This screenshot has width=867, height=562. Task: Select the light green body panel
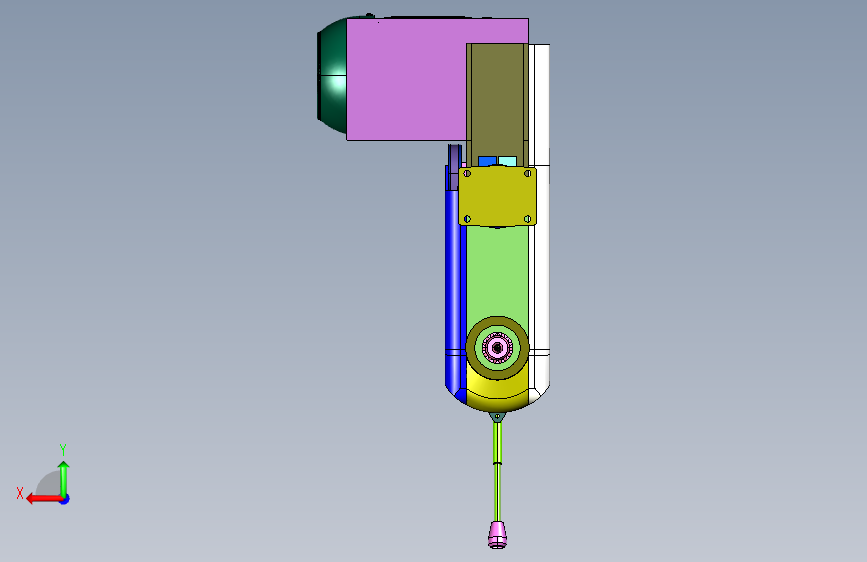[x=497, y=271]
